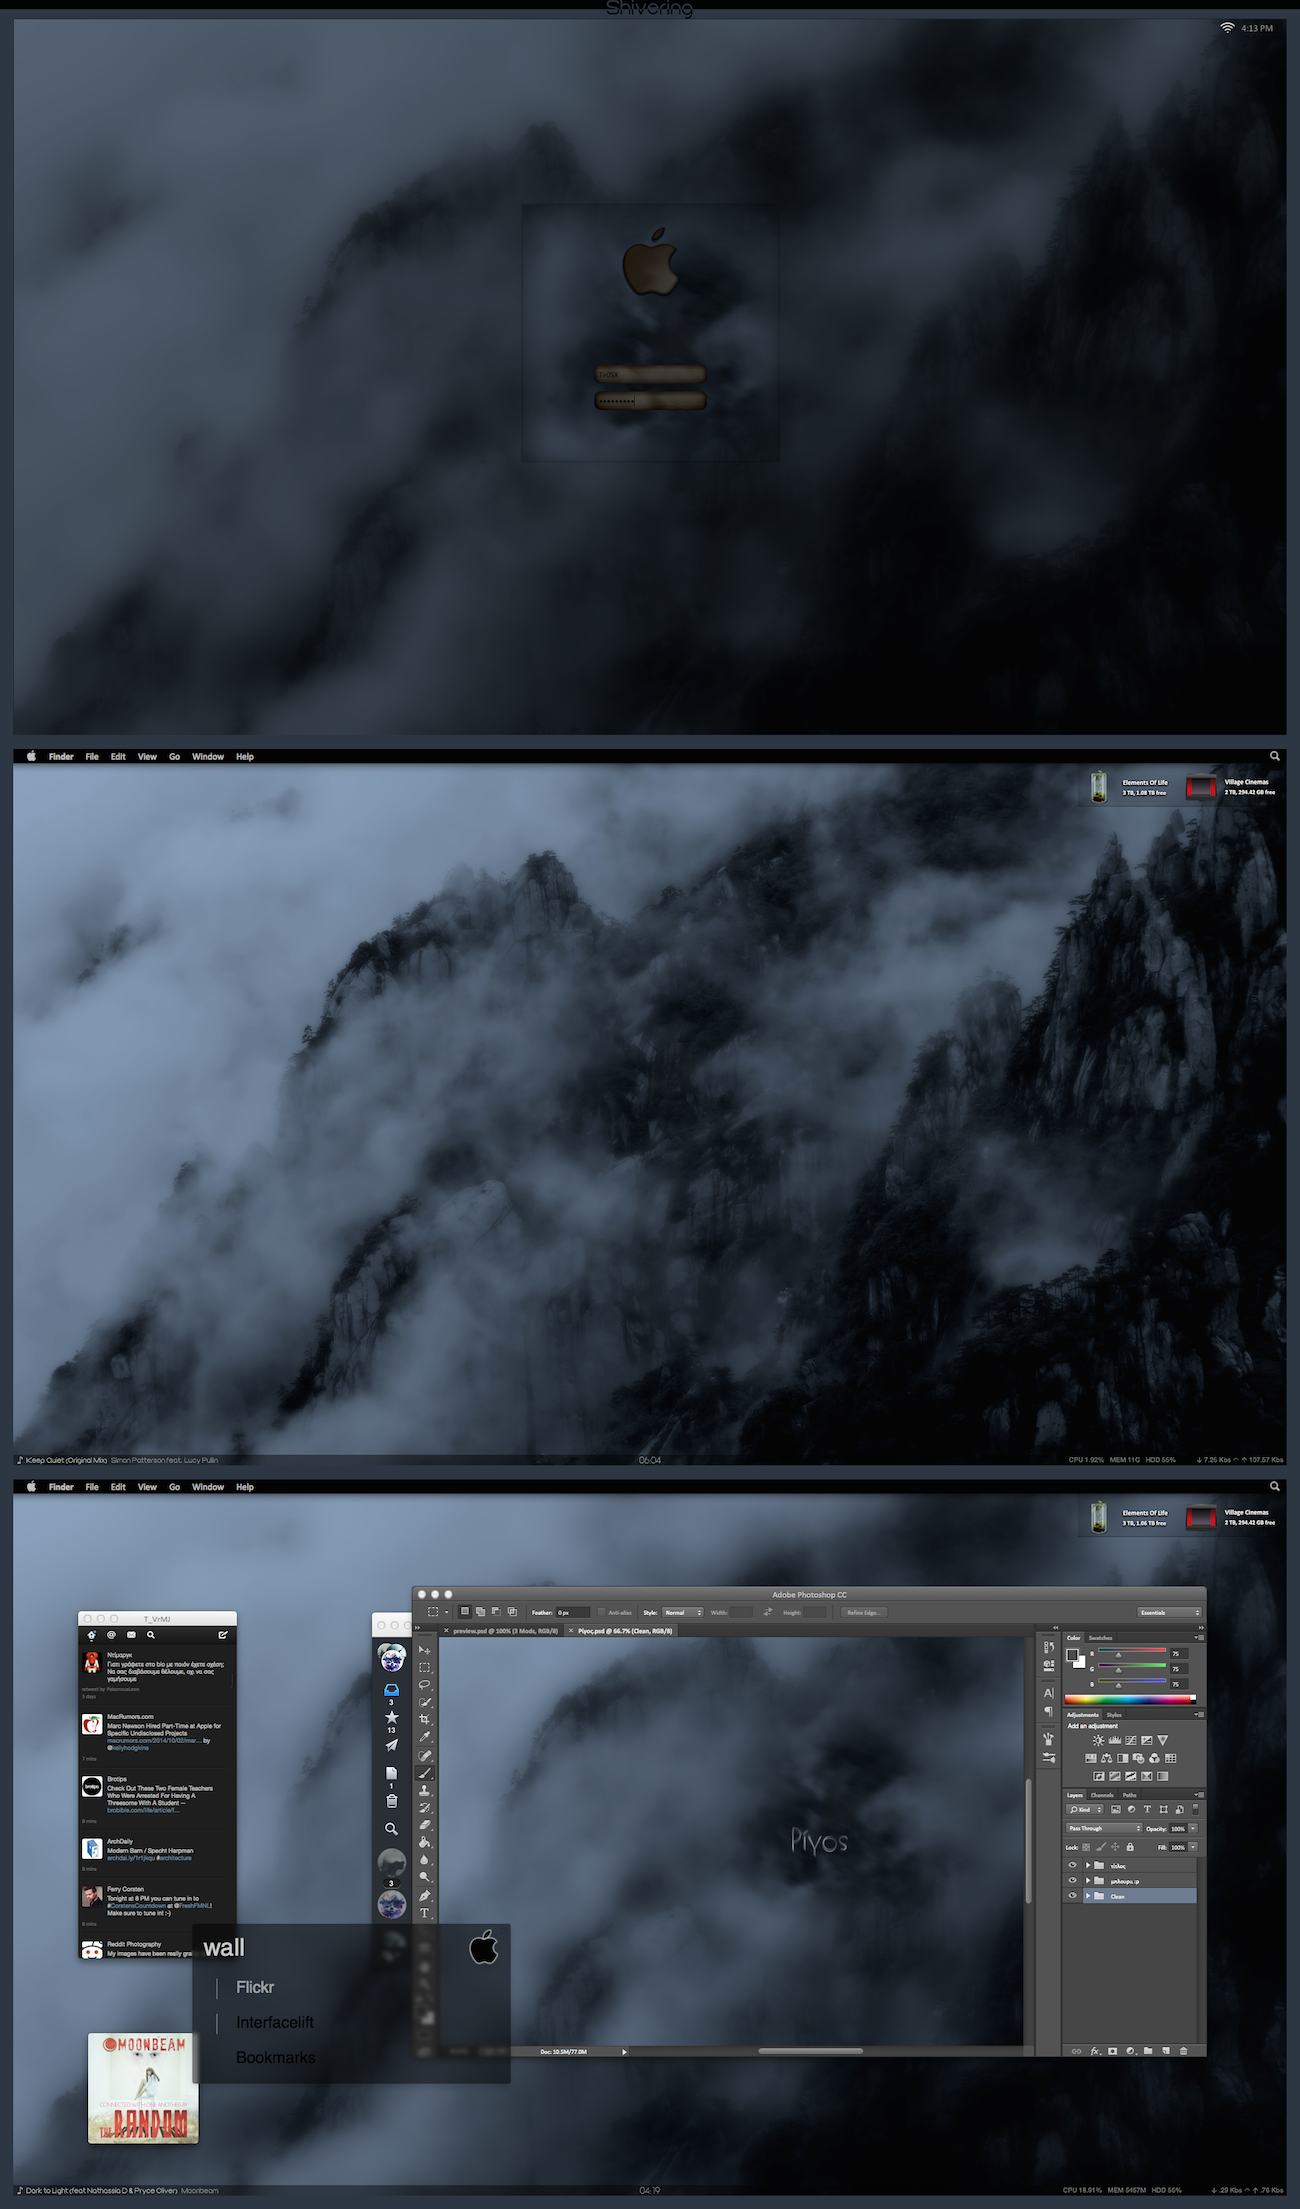Open the mail app's blue inbox icon

coord(392,1690)
